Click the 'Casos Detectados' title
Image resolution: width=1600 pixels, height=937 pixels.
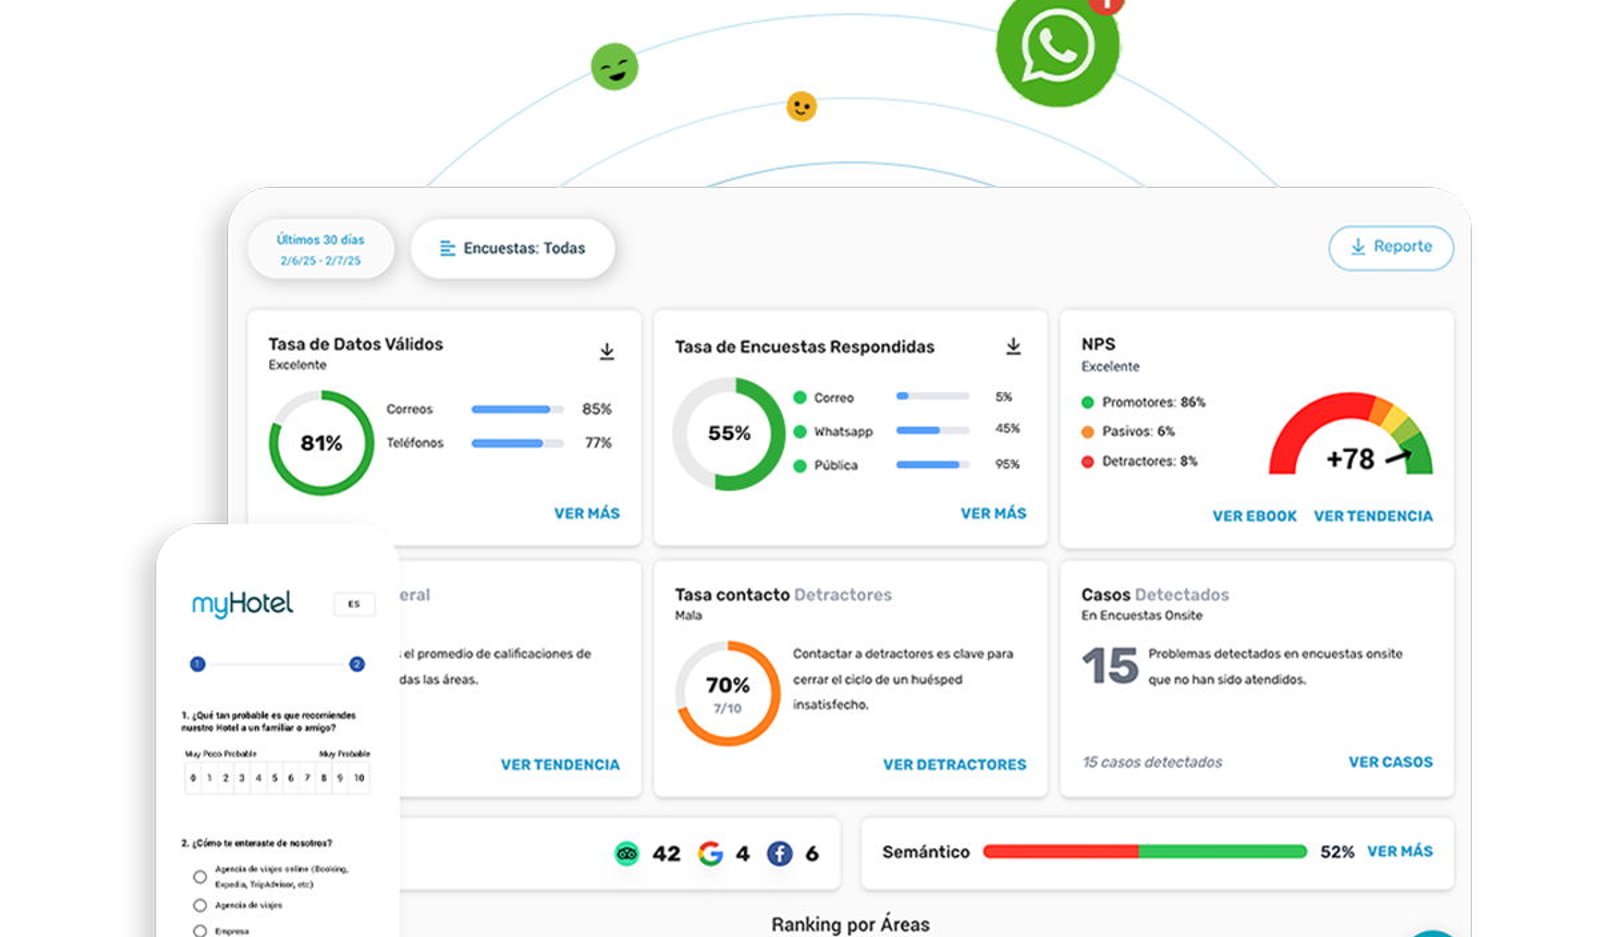[x=1155, y=594]
